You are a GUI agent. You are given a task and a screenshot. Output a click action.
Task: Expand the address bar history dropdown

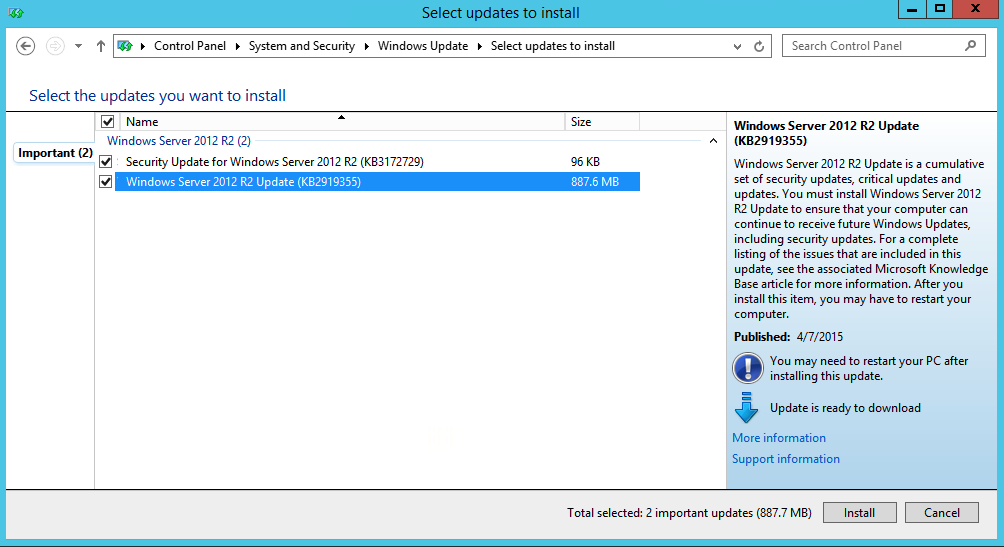[738, 46]
